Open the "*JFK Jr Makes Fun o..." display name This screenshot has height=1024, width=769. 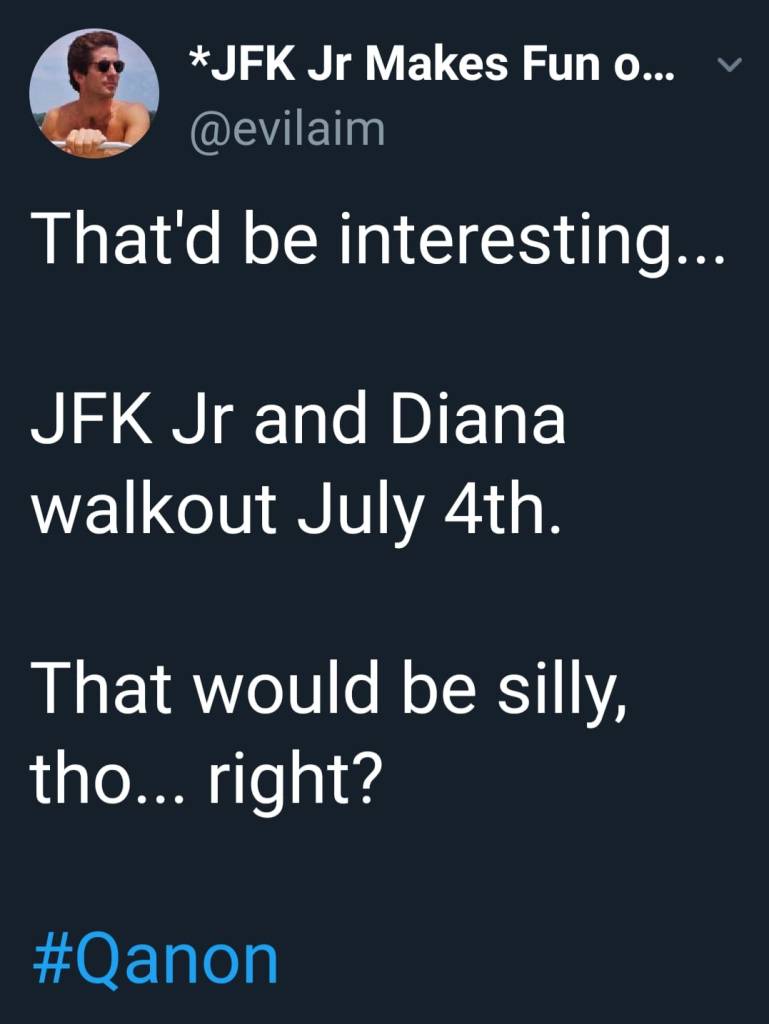click(x=431, y=70)
